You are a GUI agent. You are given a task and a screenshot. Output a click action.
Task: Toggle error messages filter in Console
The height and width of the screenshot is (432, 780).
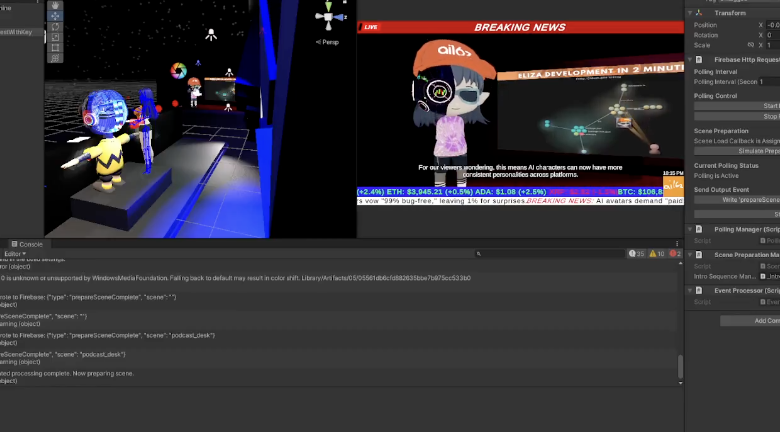675,254
